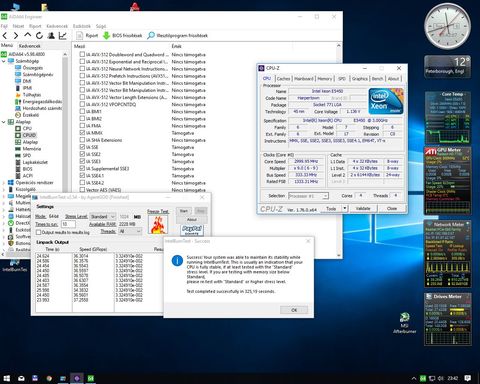Toggle IA SHA Extensions checkbox
Viewport: 480px width, 384px height.
point(82,140)
